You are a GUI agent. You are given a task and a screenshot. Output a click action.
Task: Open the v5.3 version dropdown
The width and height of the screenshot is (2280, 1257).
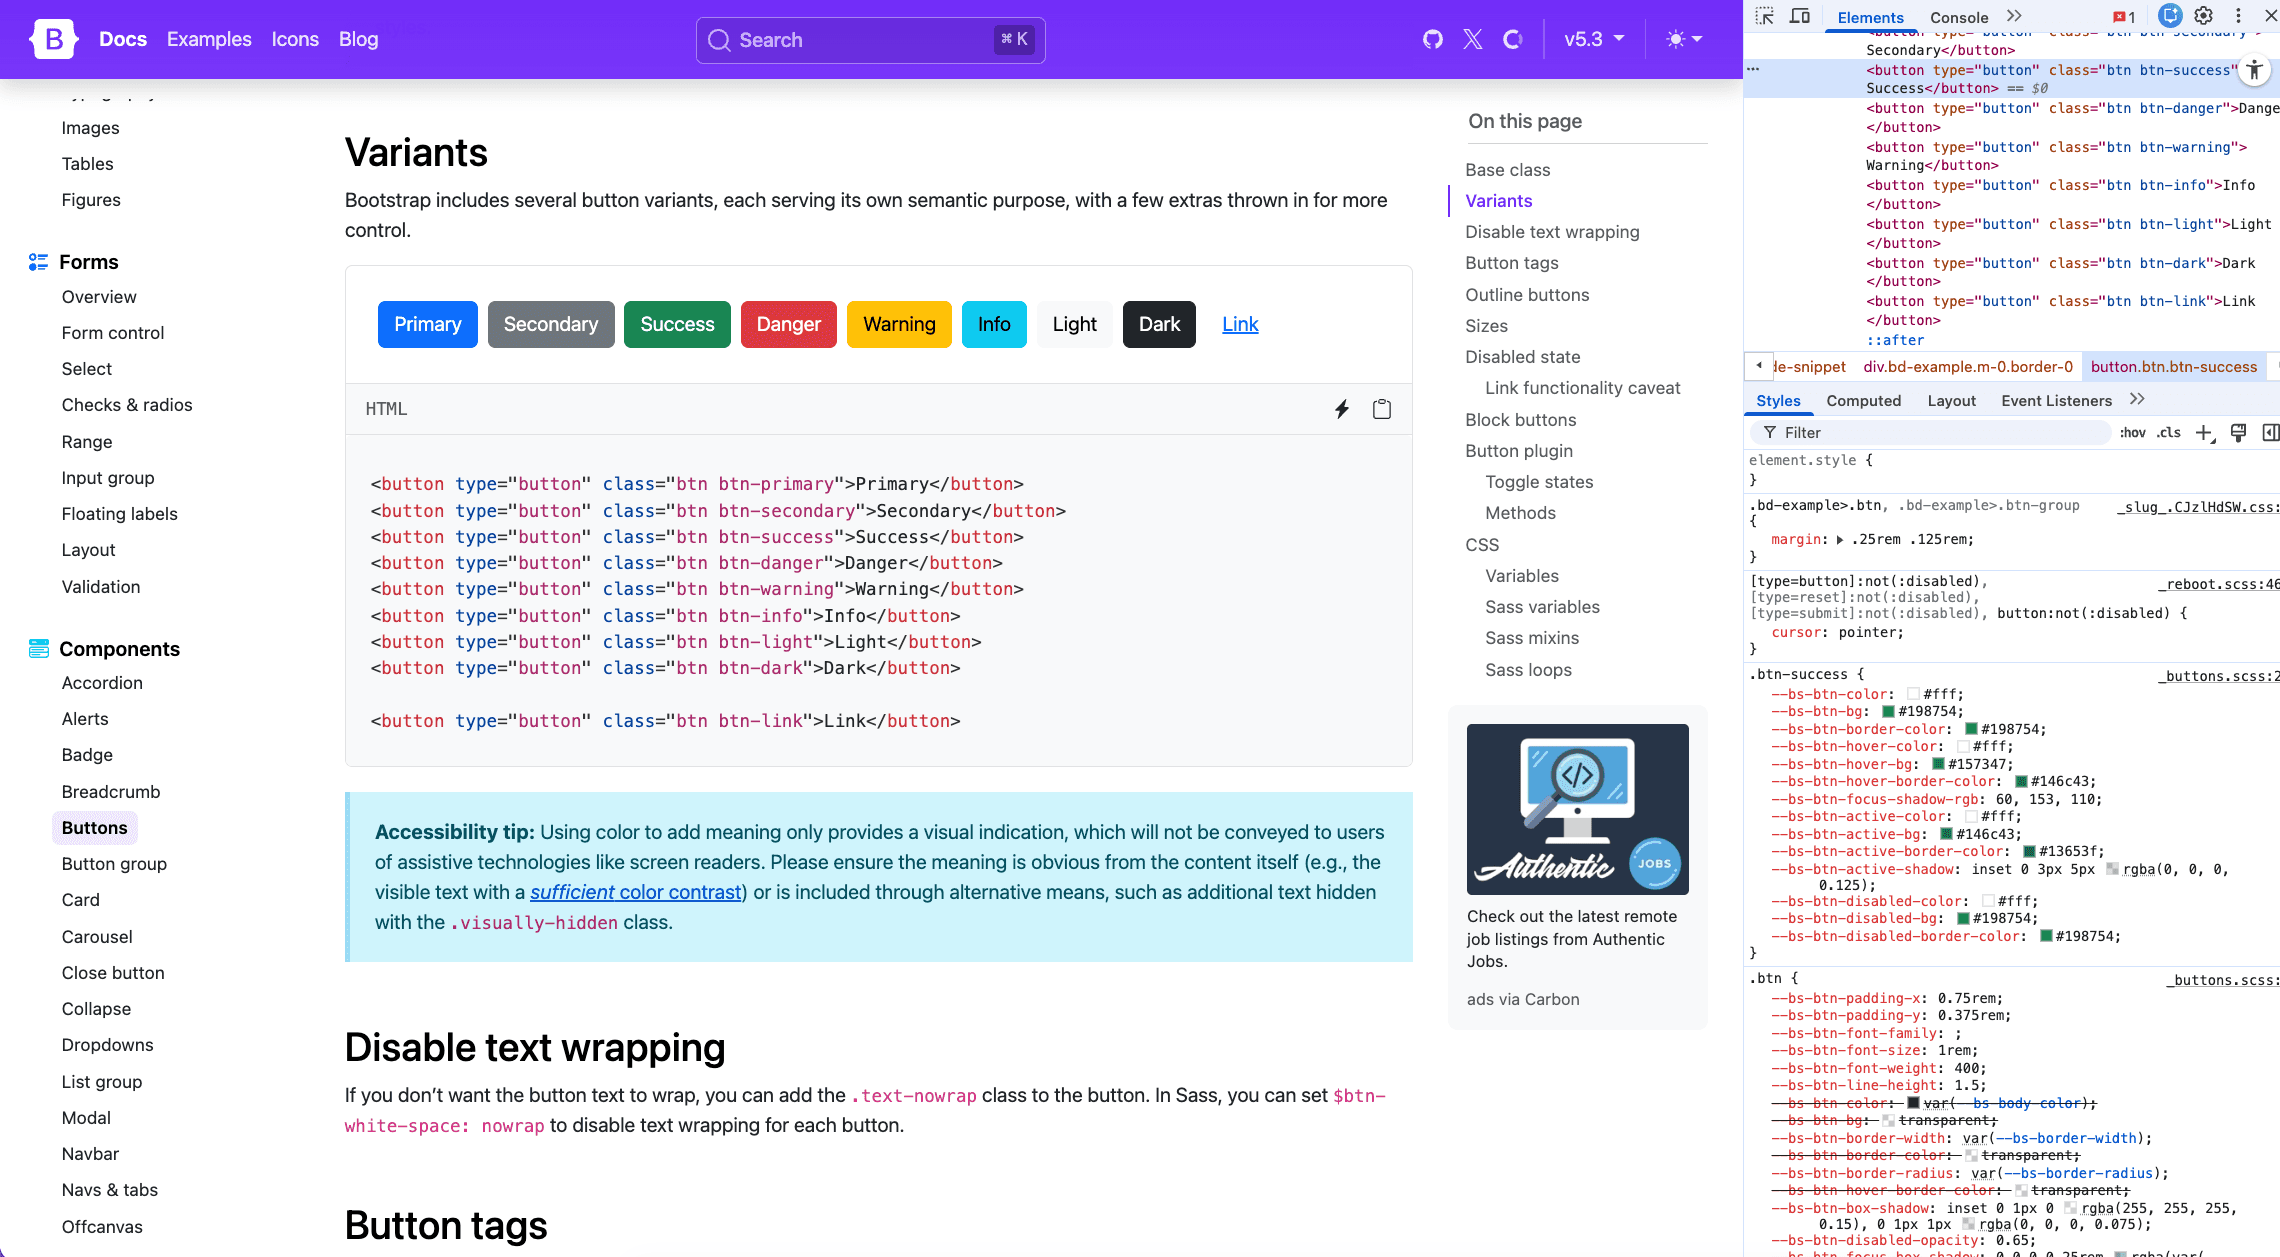pos(1594,39)
